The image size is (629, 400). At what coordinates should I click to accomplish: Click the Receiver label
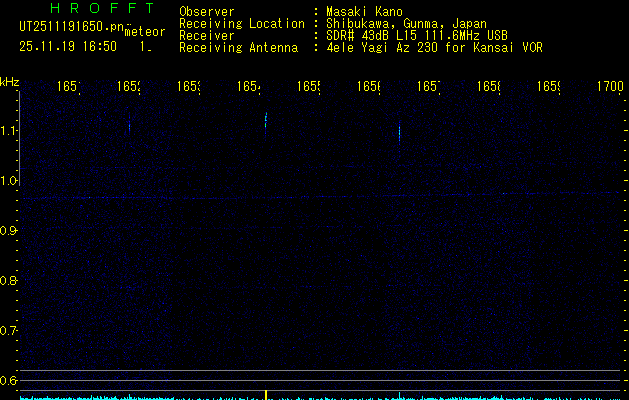coord(207,36)
